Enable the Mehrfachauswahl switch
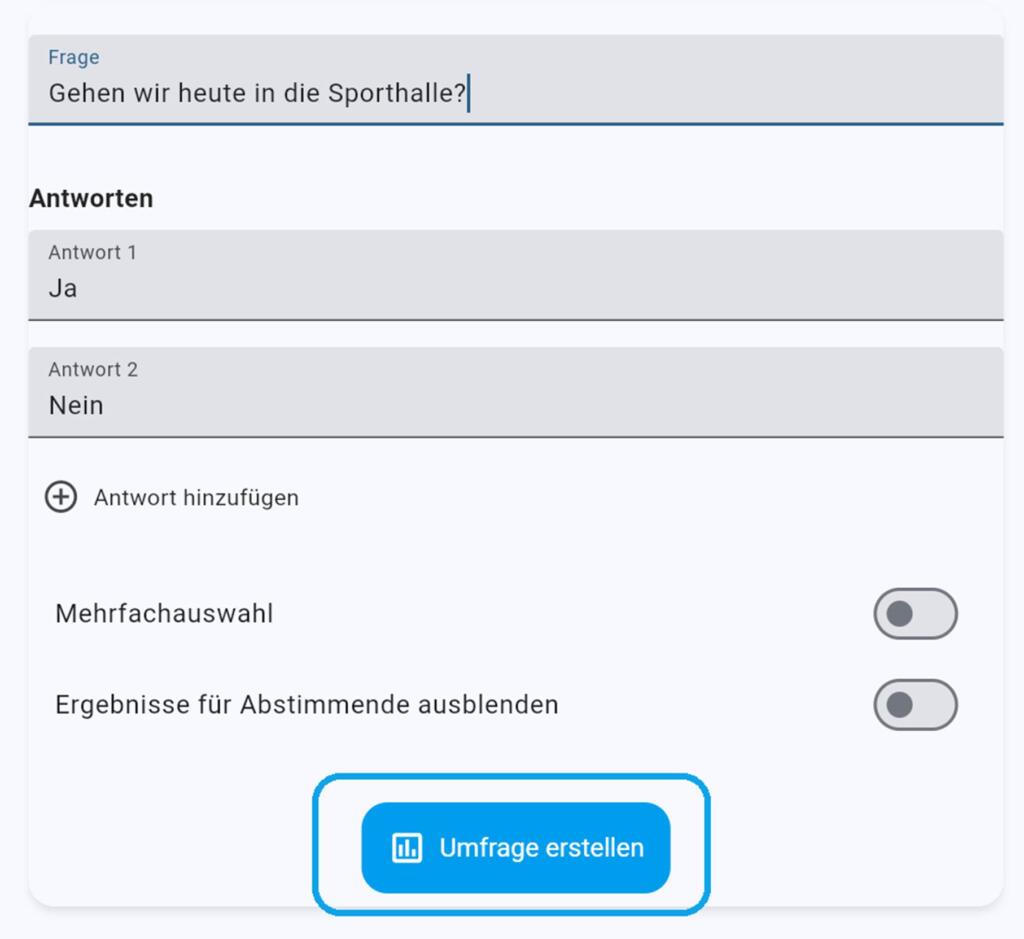Viewport: 1024px width, 939px height. (x=916, y=614)
